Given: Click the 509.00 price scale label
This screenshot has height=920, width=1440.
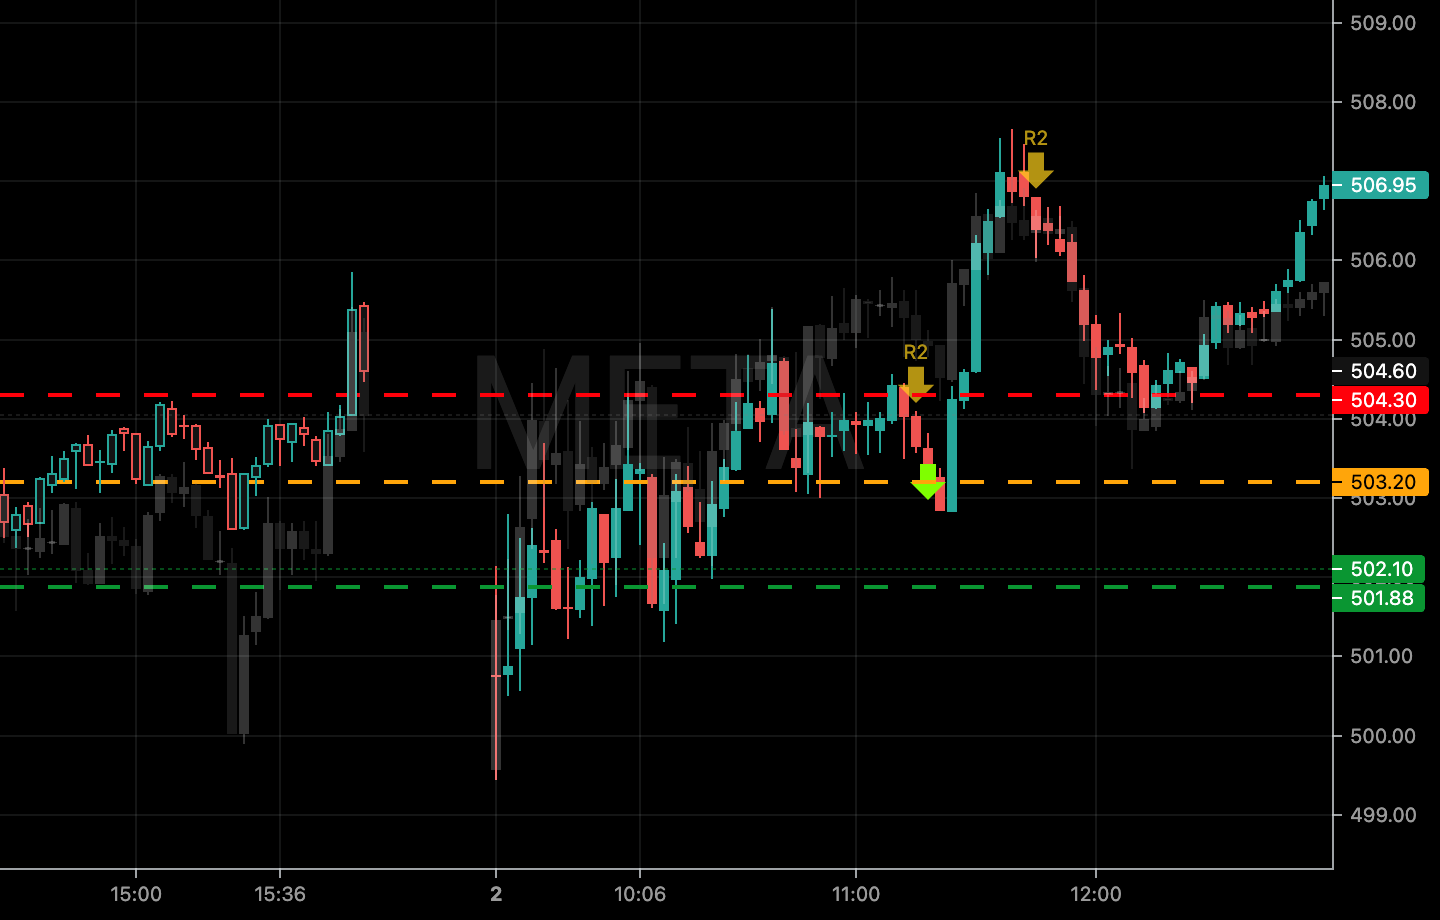Looking at the screenshot, I should (1382, 23).
